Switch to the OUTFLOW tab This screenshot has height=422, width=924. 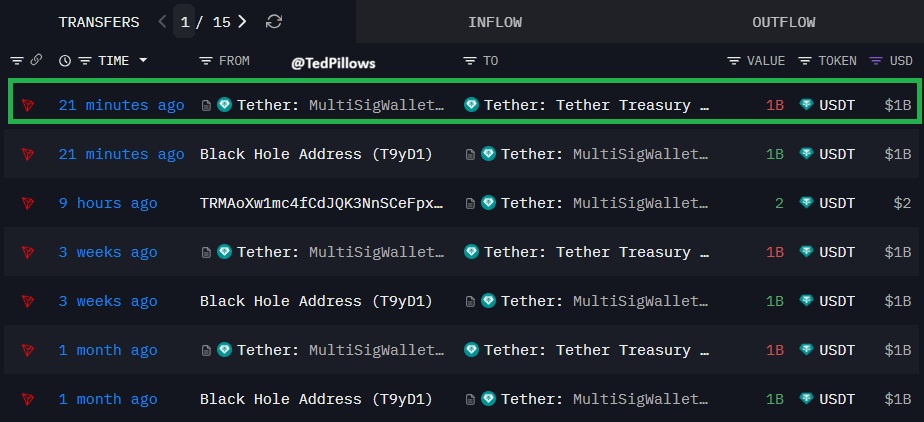coord(784,22)
